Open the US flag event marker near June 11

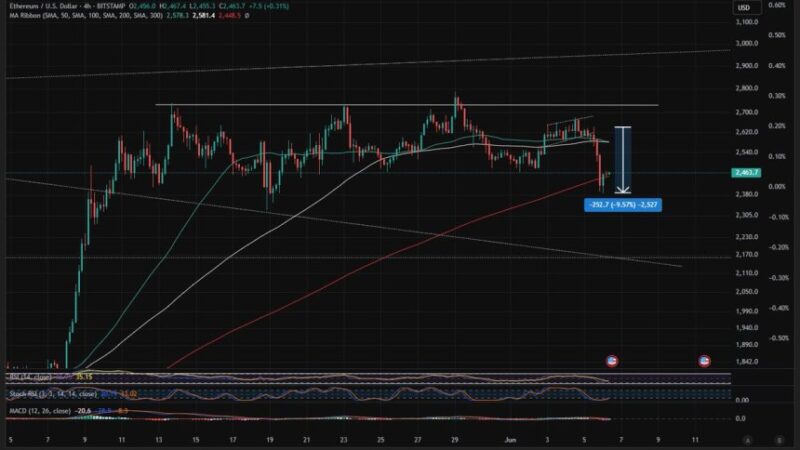coord(704,361)
